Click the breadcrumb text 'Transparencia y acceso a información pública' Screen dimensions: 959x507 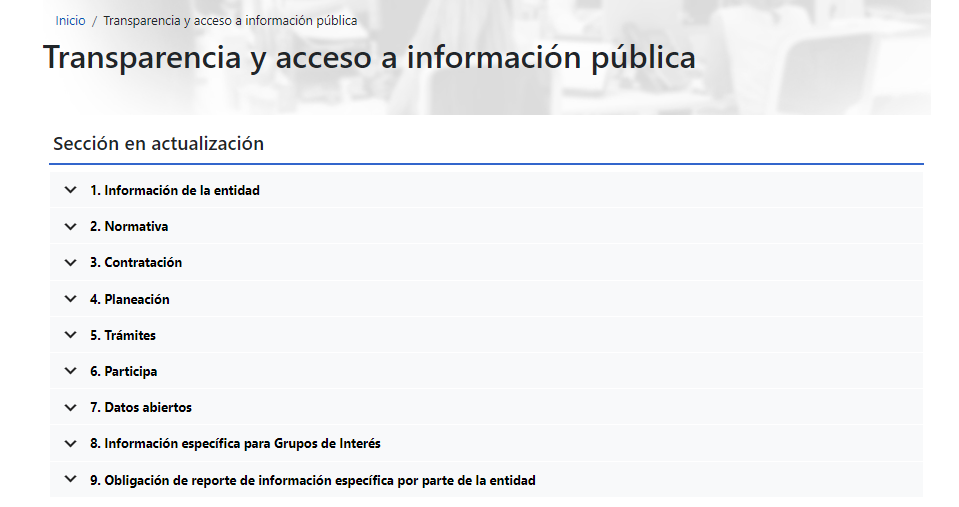click(230, 21)
